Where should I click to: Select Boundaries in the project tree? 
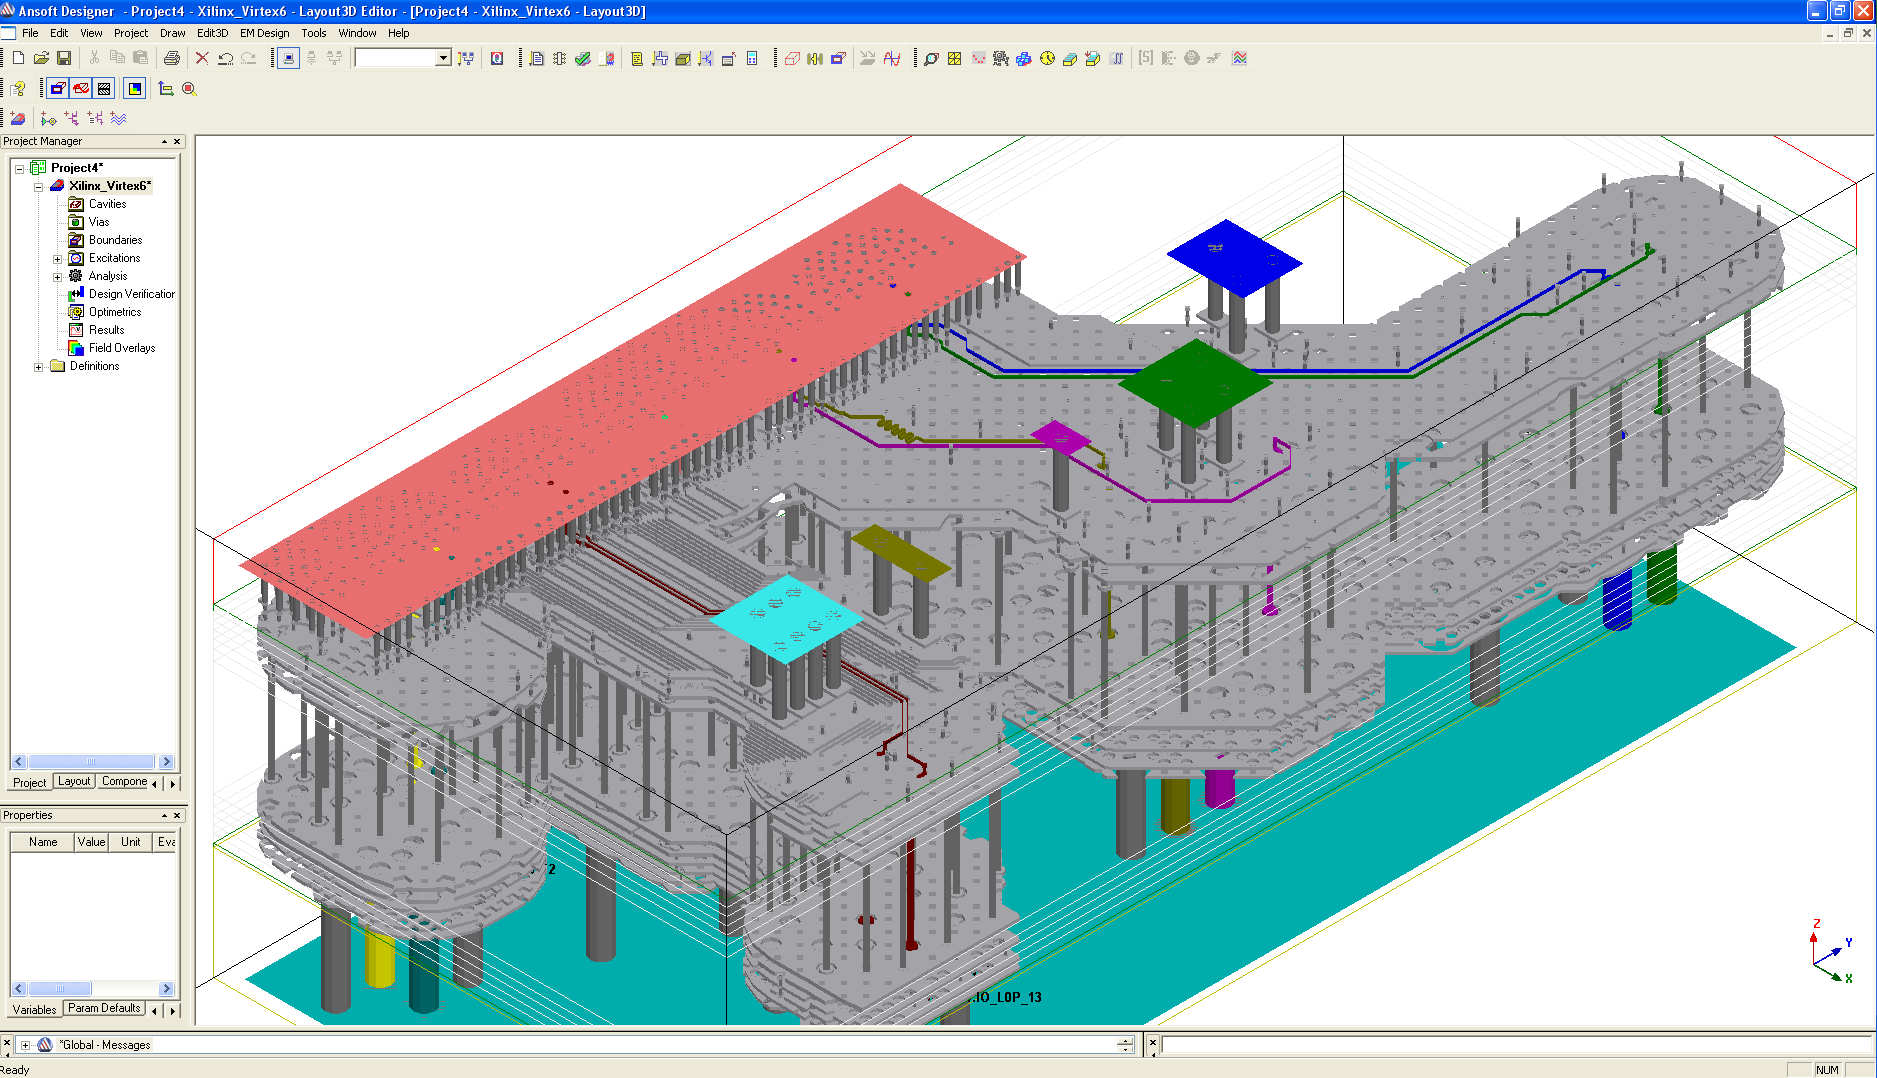(115, 240)
